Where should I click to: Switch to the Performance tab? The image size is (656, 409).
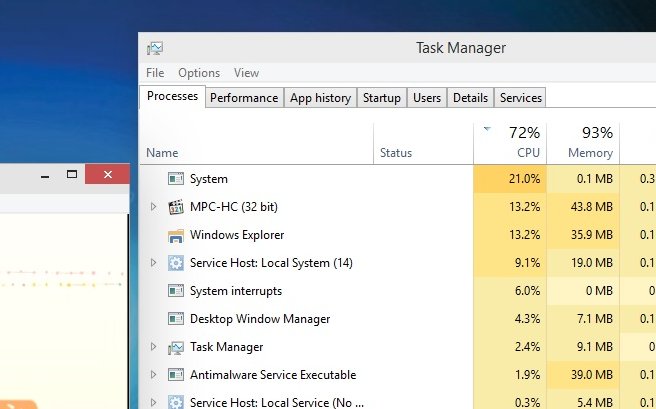pyautogui.click(x=244, y=98)
